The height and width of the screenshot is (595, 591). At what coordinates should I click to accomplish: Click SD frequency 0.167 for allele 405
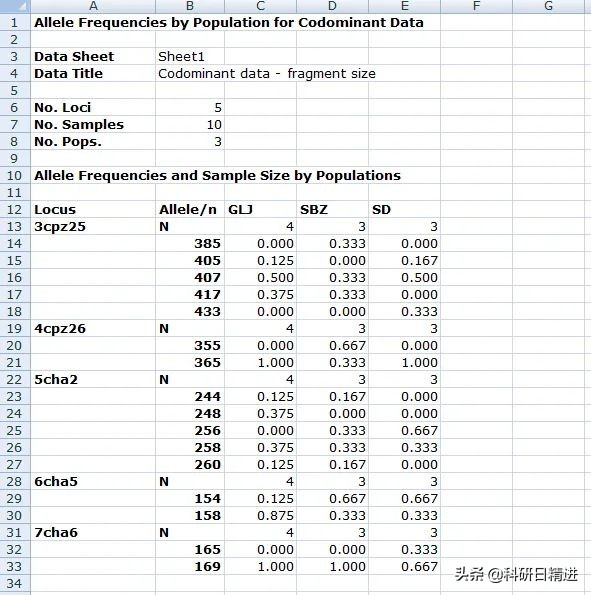click(405, 261)
